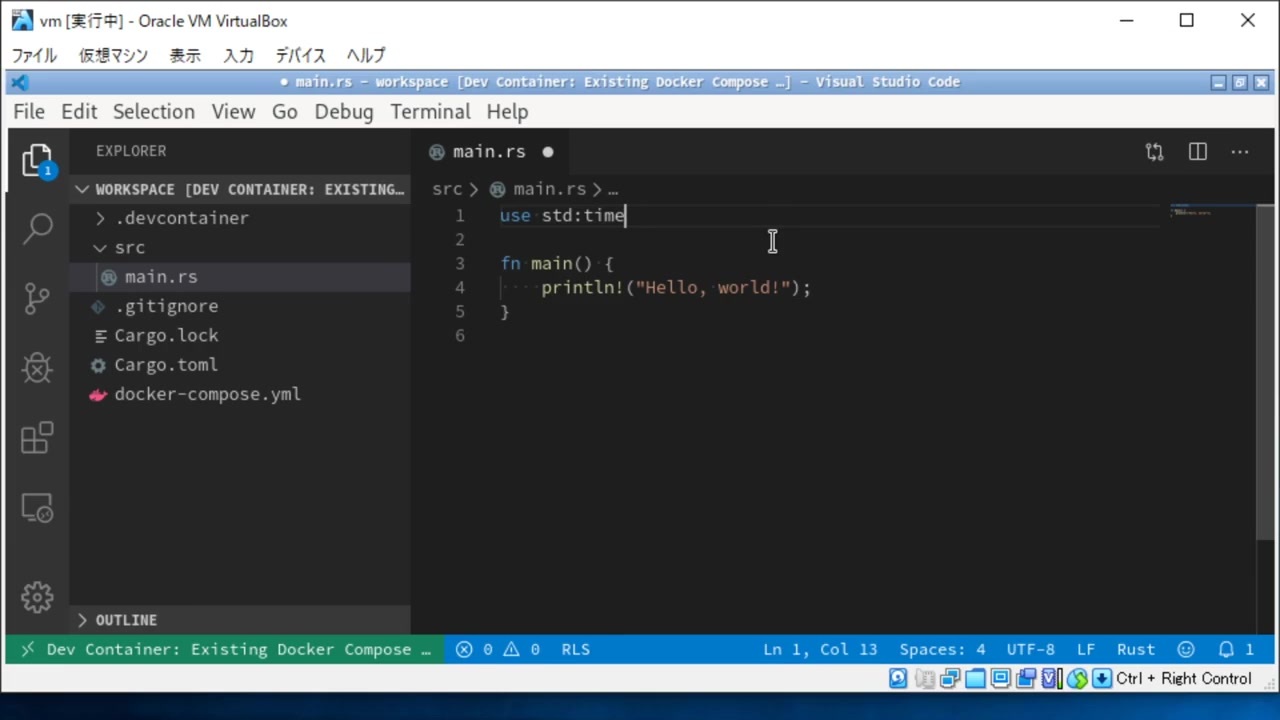
Task: Change language mode Rust
Action: point(1136,649)
